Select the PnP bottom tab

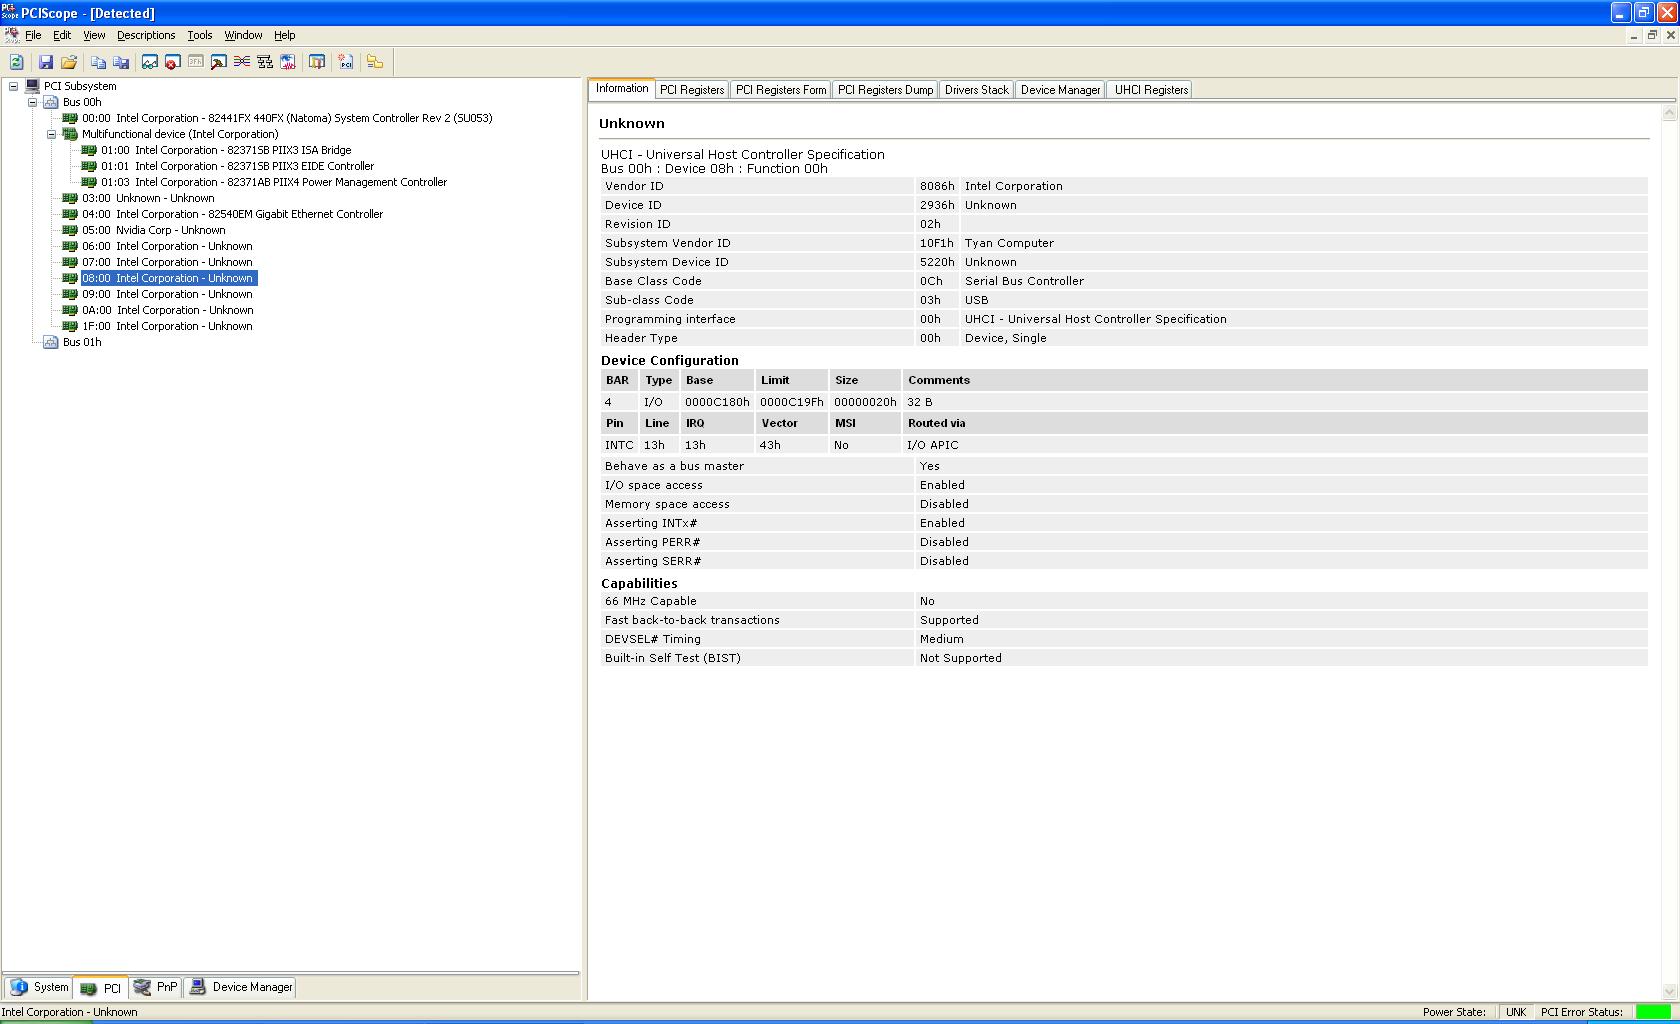[x=156, y=987]
